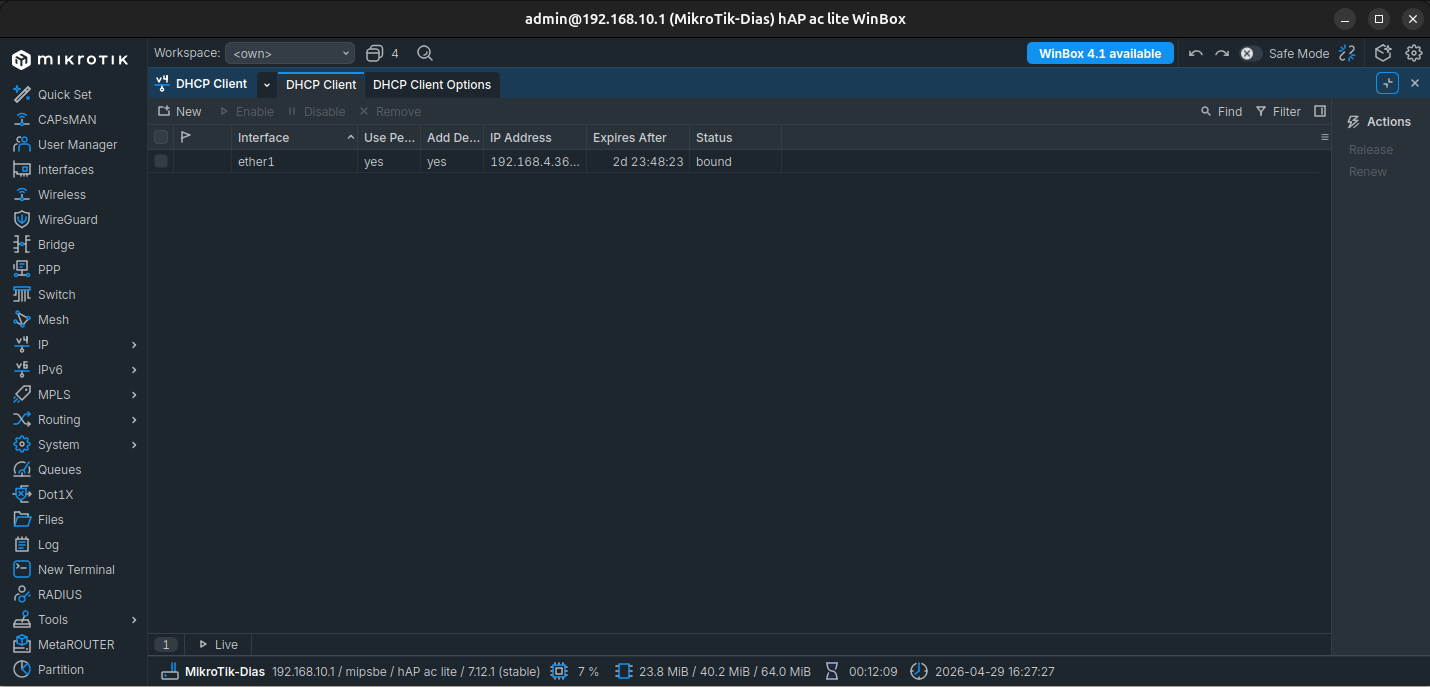This screenshot has width=1430, height=687.
Task: Open the CAPsMAN sidebar entry
Action: (67, 119)
